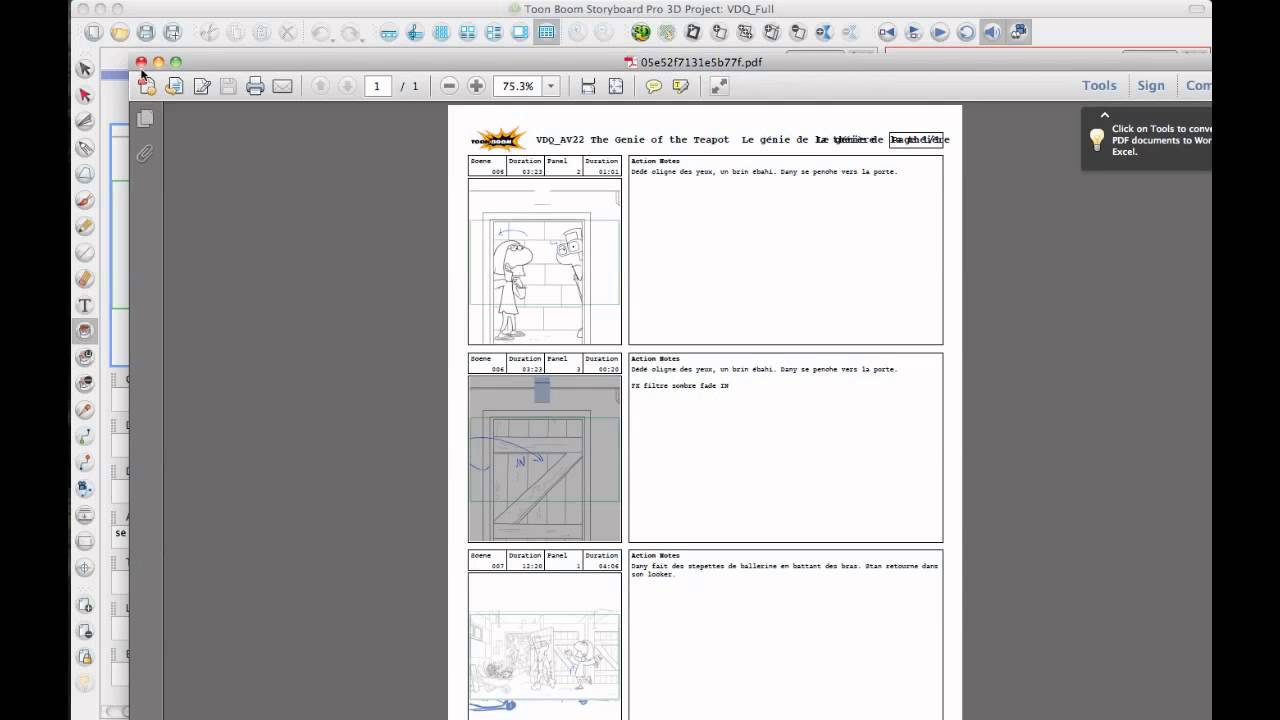Click New project icon in Storyboard Pro toolbar
Viewport: 1280px width, 720px height.
click(93, 33)
